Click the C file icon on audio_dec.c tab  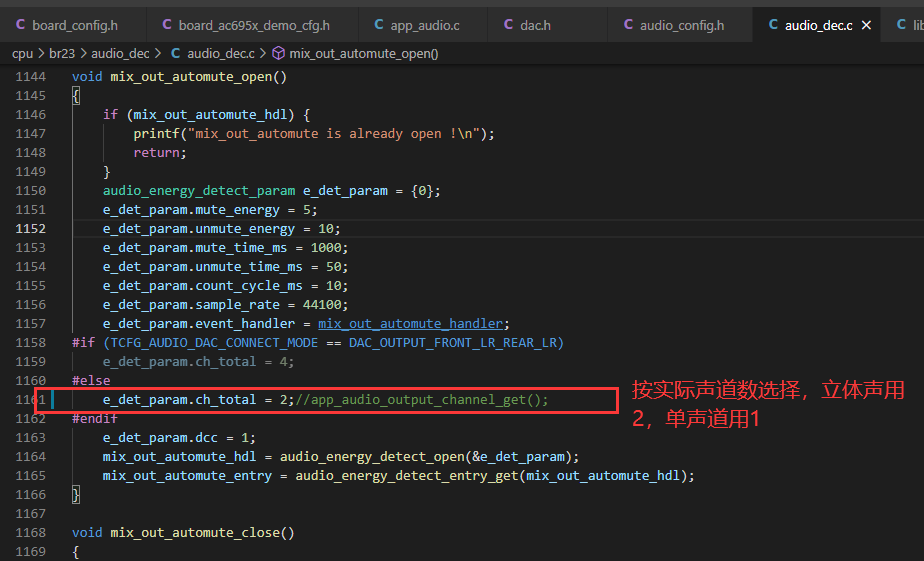tap(773, 25)
